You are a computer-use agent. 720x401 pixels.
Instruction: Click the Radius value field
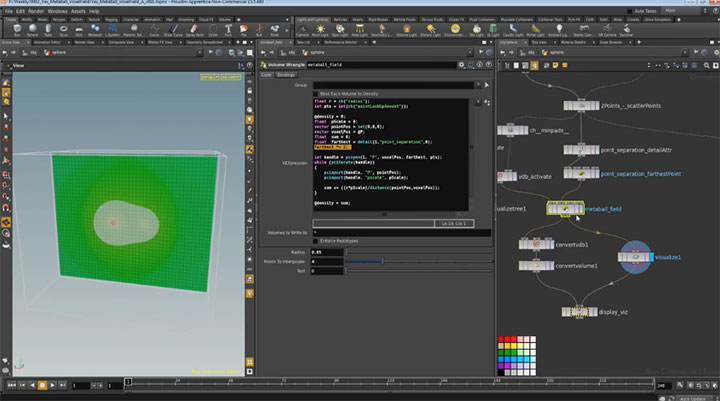point(327,252)
